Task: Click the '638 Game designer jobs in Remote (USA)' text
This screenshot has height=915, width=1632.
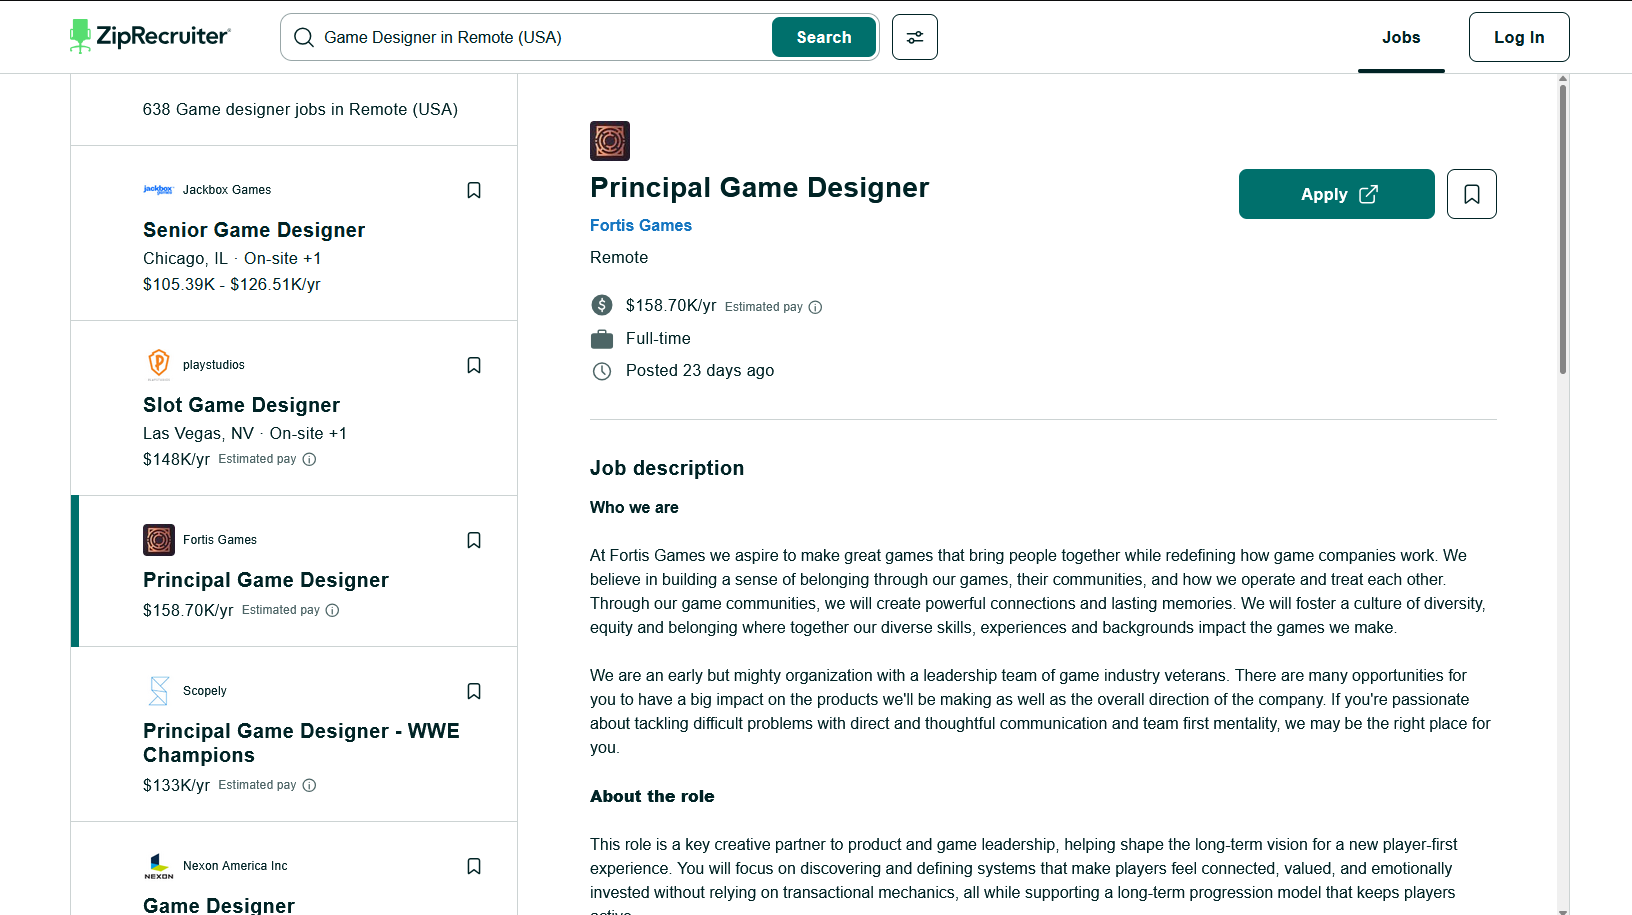Action: pyautogui.click(x=300, y=109)
